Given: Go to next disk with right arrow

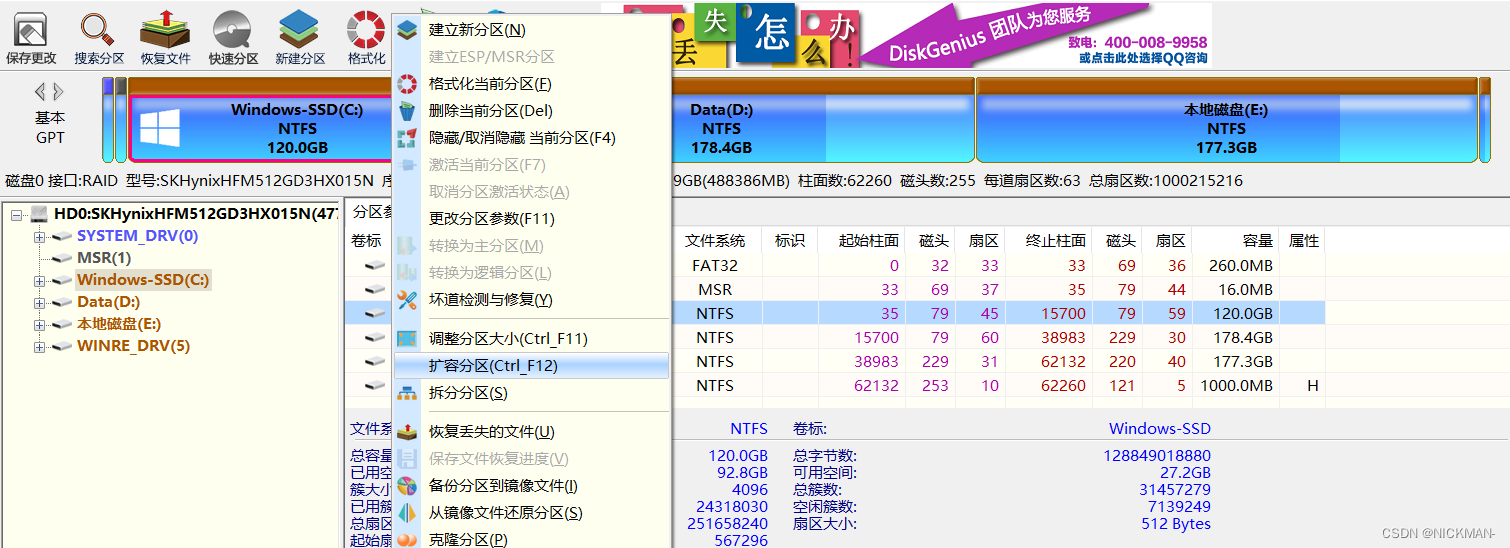Looking at the screenshot, I should click(58, 91).
